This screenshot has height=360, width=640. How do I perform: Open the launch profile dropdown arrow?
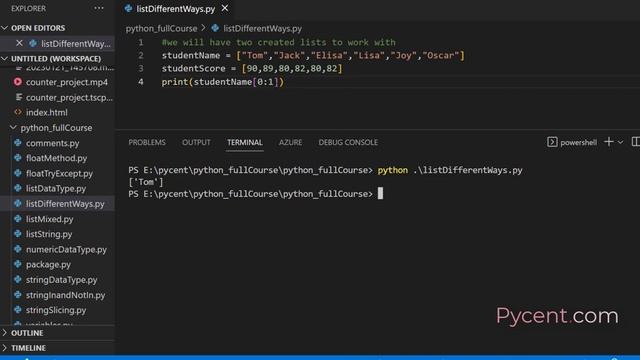[620, 142]
